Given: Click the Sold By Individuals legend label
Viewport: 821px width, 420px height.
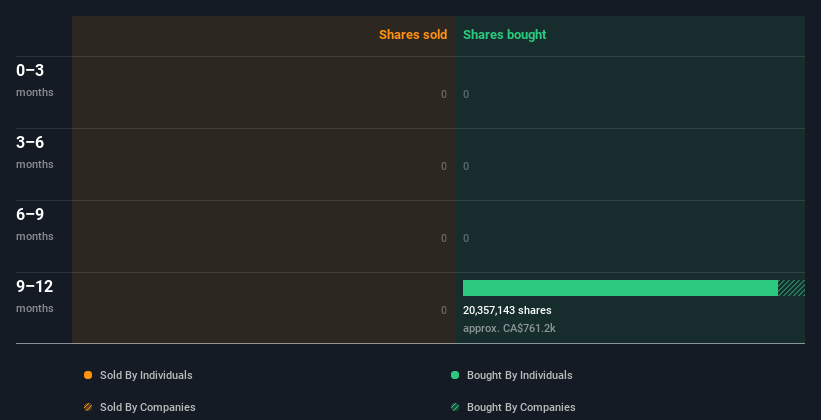Looking at the screenshot, I should [146, 375].
